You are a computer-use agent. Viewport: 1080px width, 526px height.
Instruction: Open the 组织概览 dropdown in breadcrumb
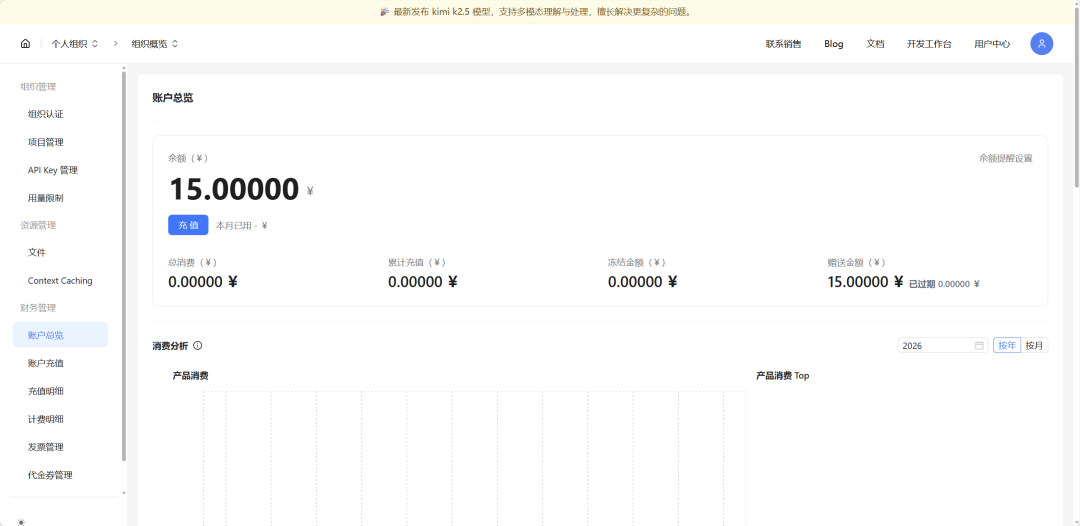pyautogui.click(x=155, y=44)
